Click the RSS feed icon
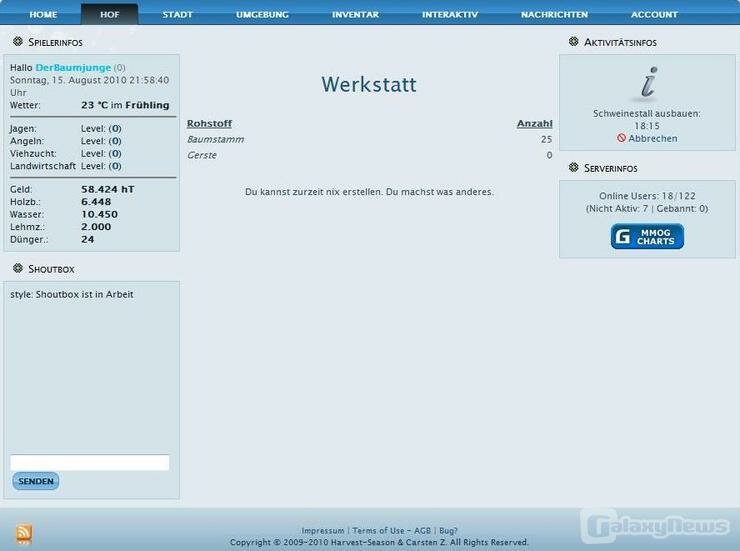Screen dimensions: 740x551 pyautogui.click(x=23, y=535)
